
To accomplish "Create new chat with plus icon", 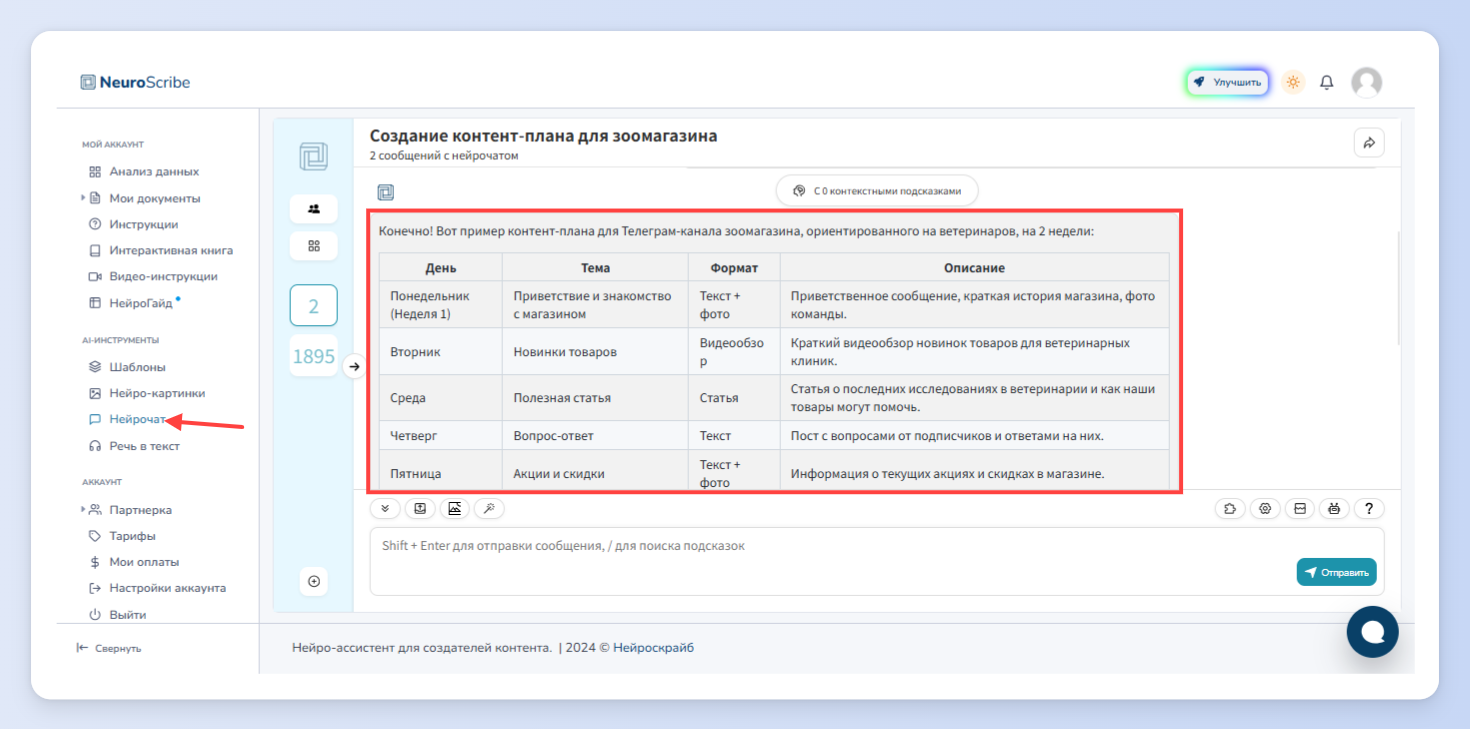I will point(314,581).
